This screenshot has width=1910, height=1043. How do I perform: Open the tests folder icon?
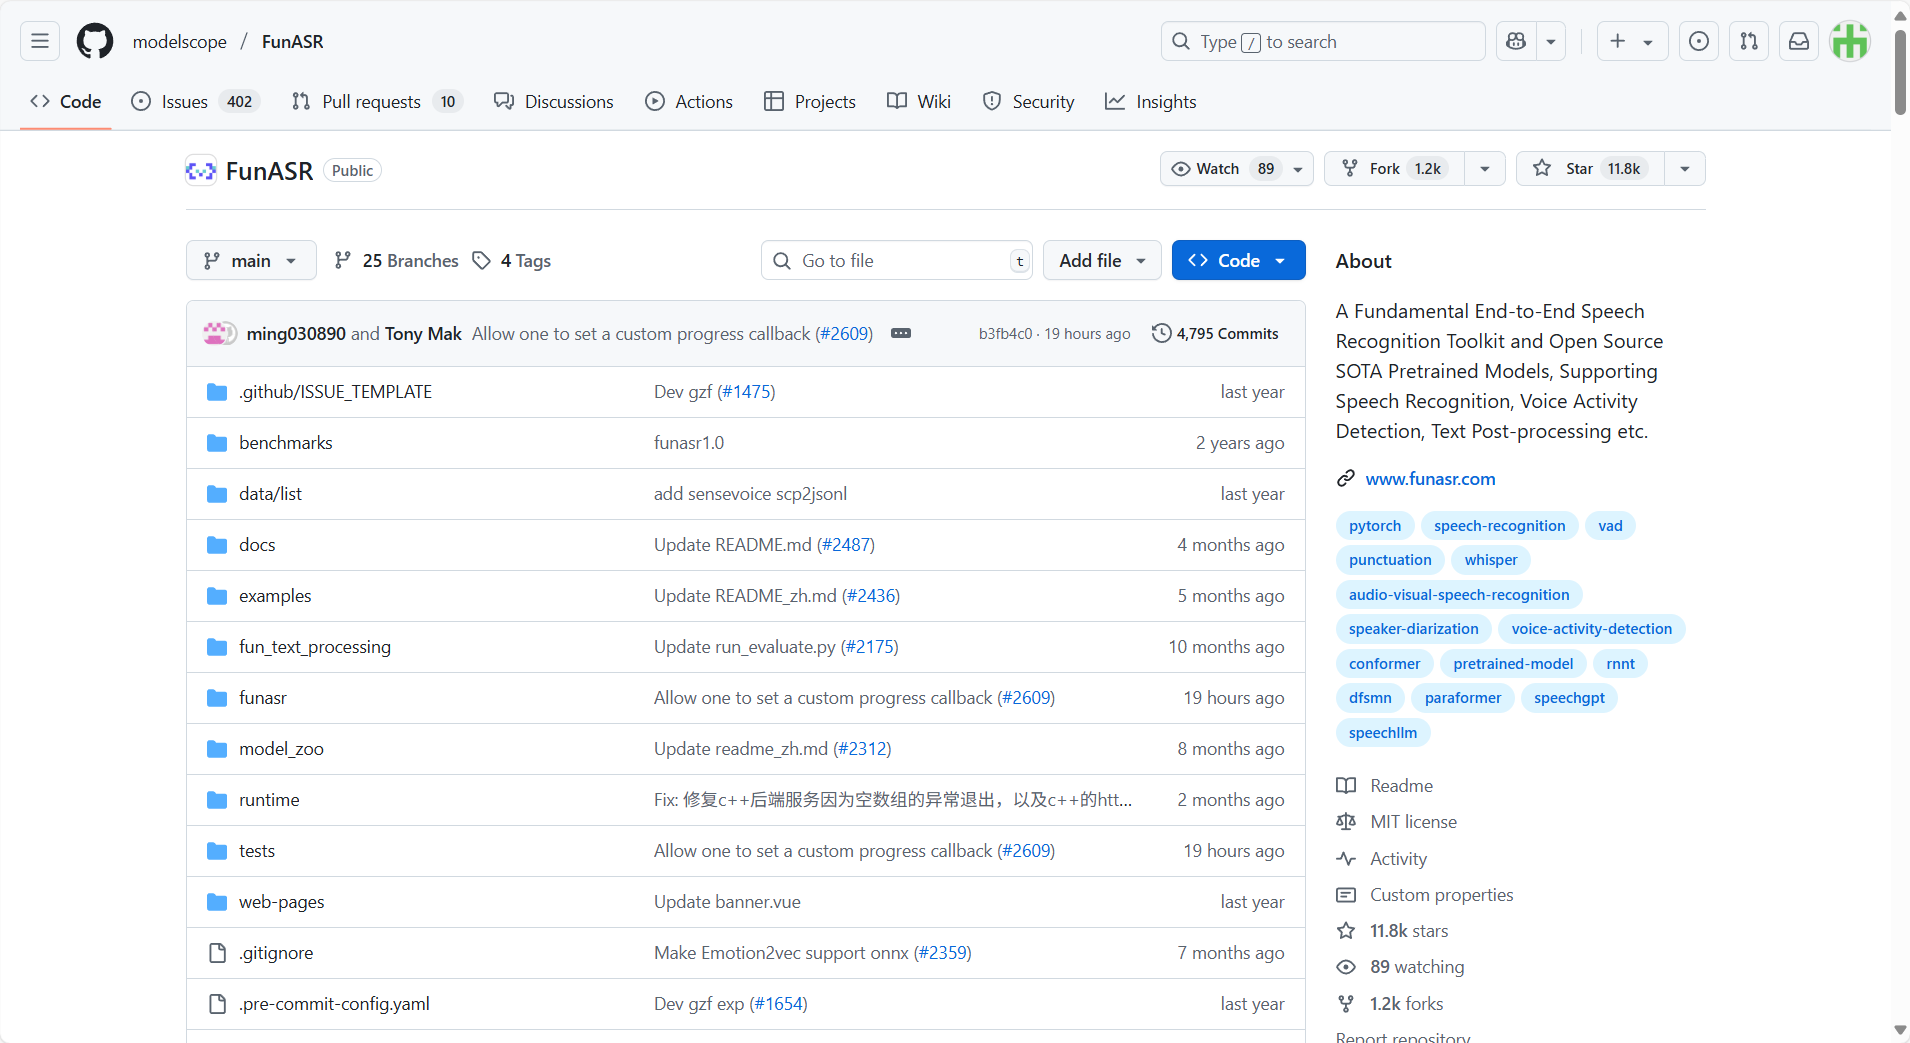point(217,850)
